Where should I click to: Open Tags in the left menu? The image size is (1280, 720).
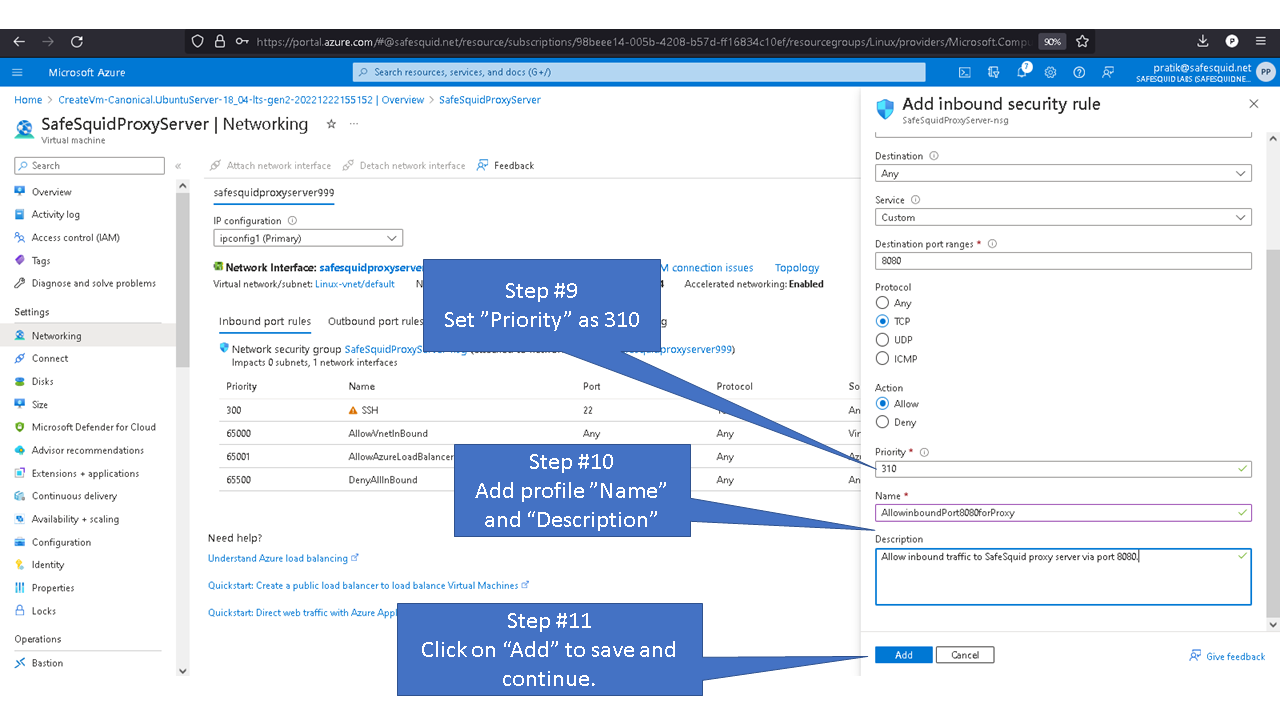point(40,260)
